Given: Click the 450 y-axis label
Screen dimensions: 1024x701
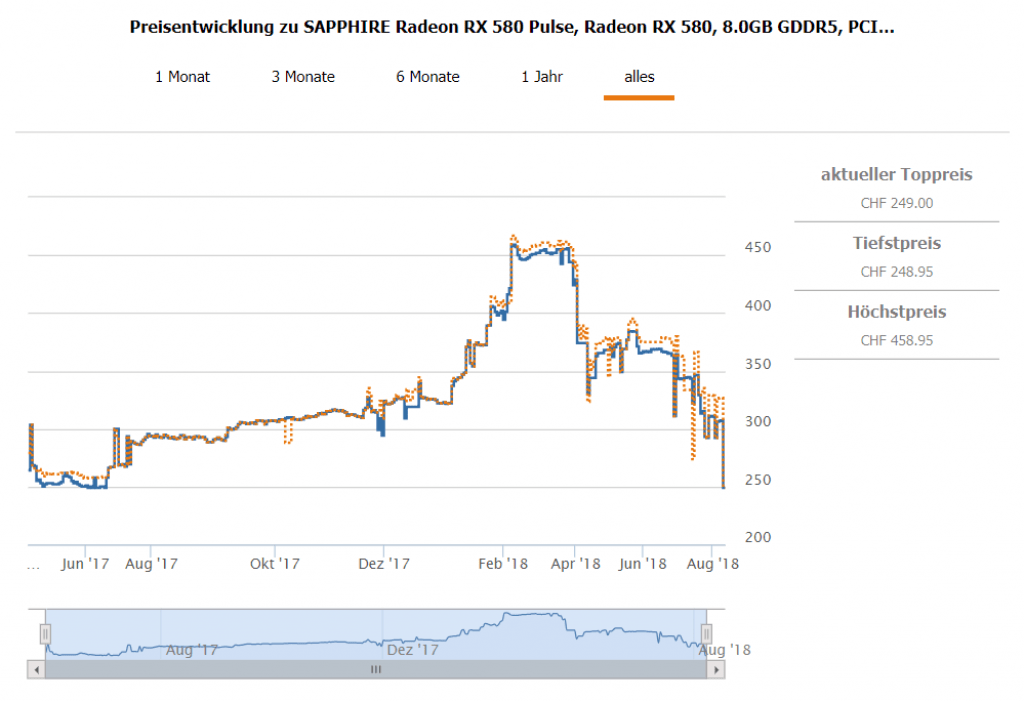Looking at the screenshot, I should pos(758,248).
